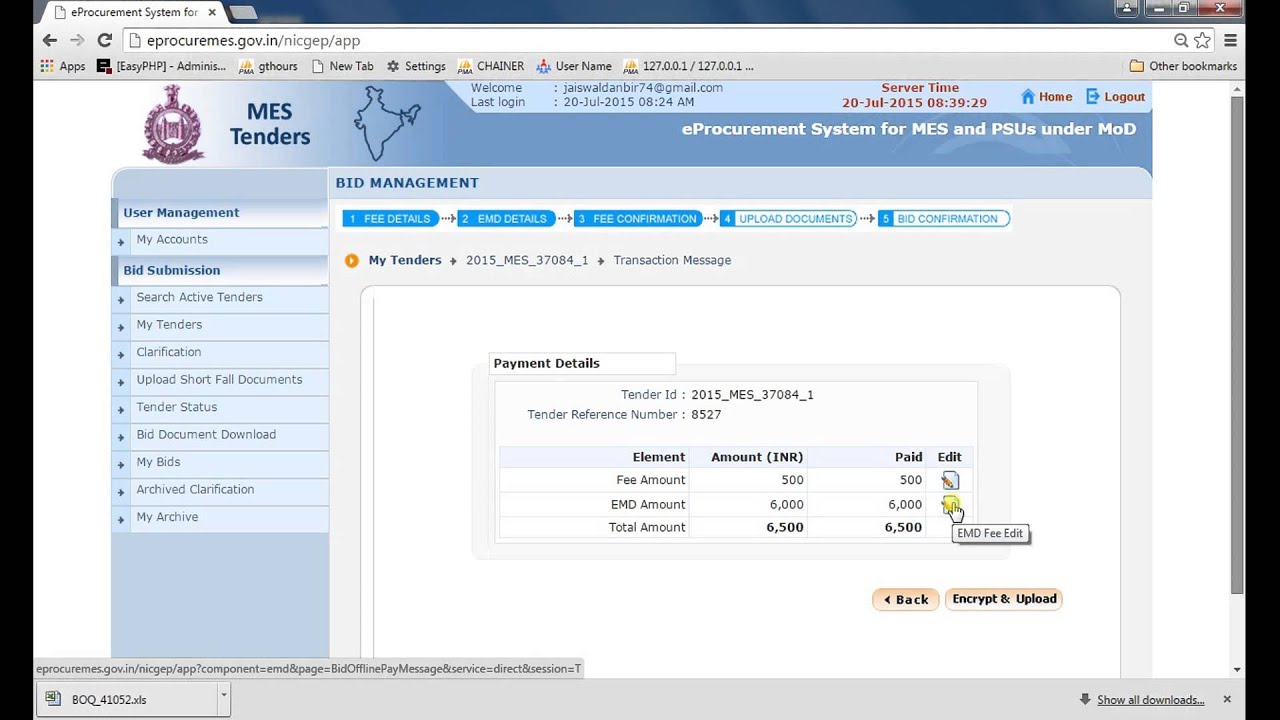Close the downloads bar
Image resolution: width=1280 pixels, height=720 pixels.
click(1227, 699)
